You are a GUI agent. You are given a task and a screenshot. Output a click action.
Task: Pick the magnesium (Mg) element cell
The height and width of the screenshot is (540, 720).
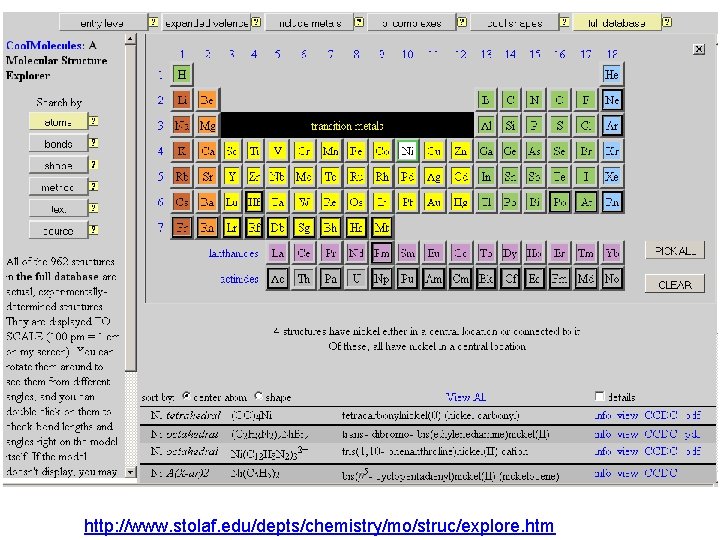coord(207,125)
